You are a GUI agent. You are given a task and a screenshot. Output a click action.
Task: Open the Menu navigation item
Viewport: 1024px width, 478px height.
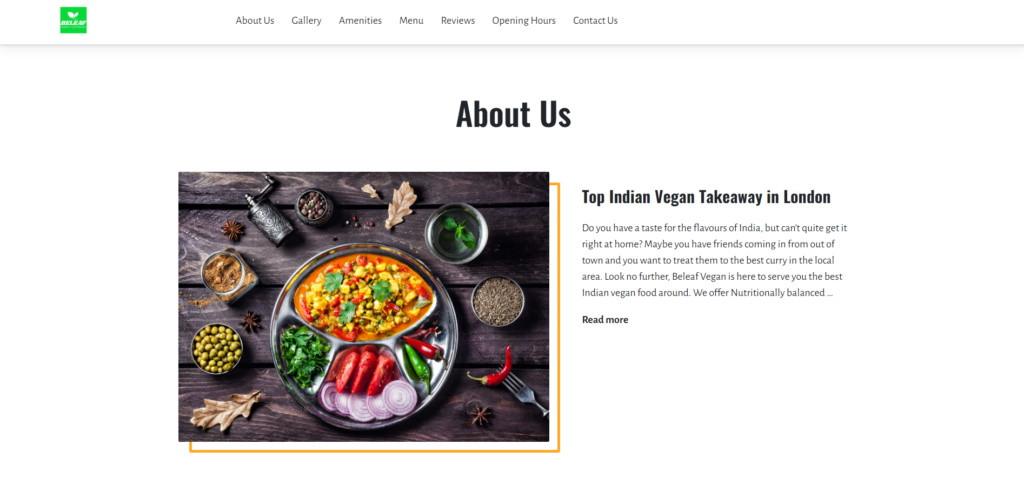click(411, 20)
